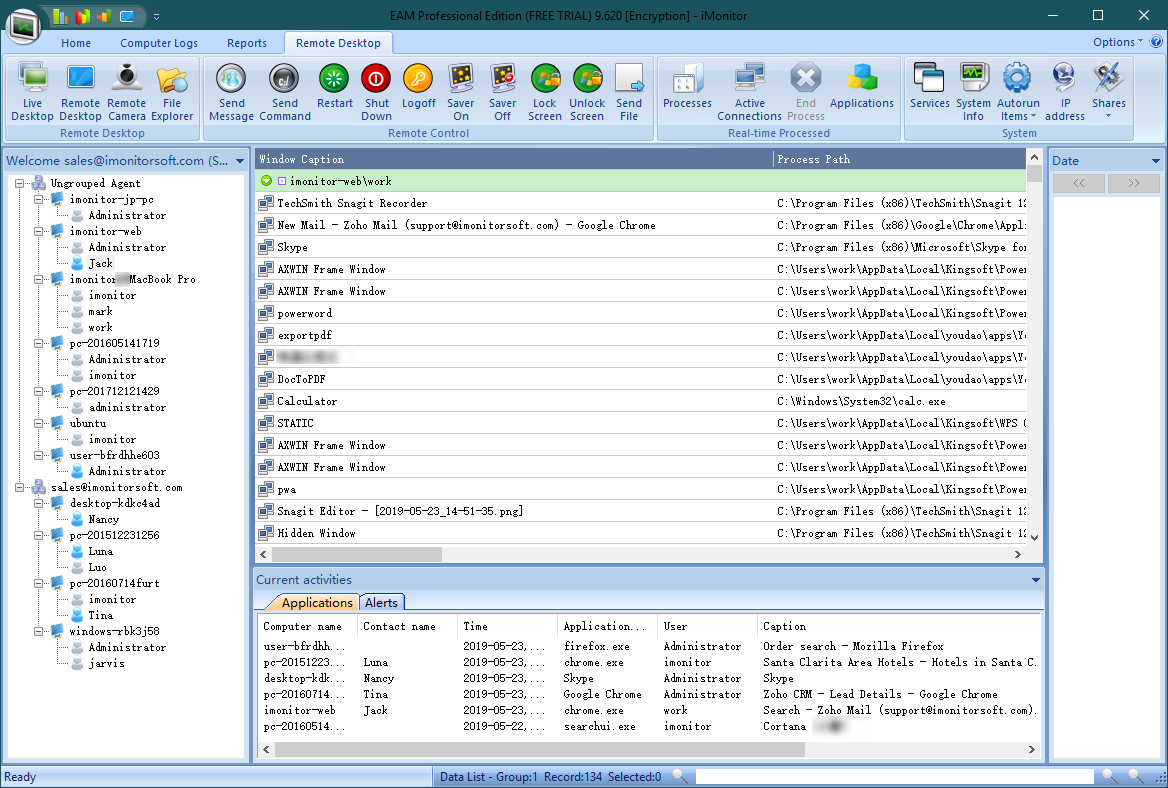The height and width of the screenshot is (788, 1168).
Task: Sort activities by Computer name column
Action: [308, 626]
